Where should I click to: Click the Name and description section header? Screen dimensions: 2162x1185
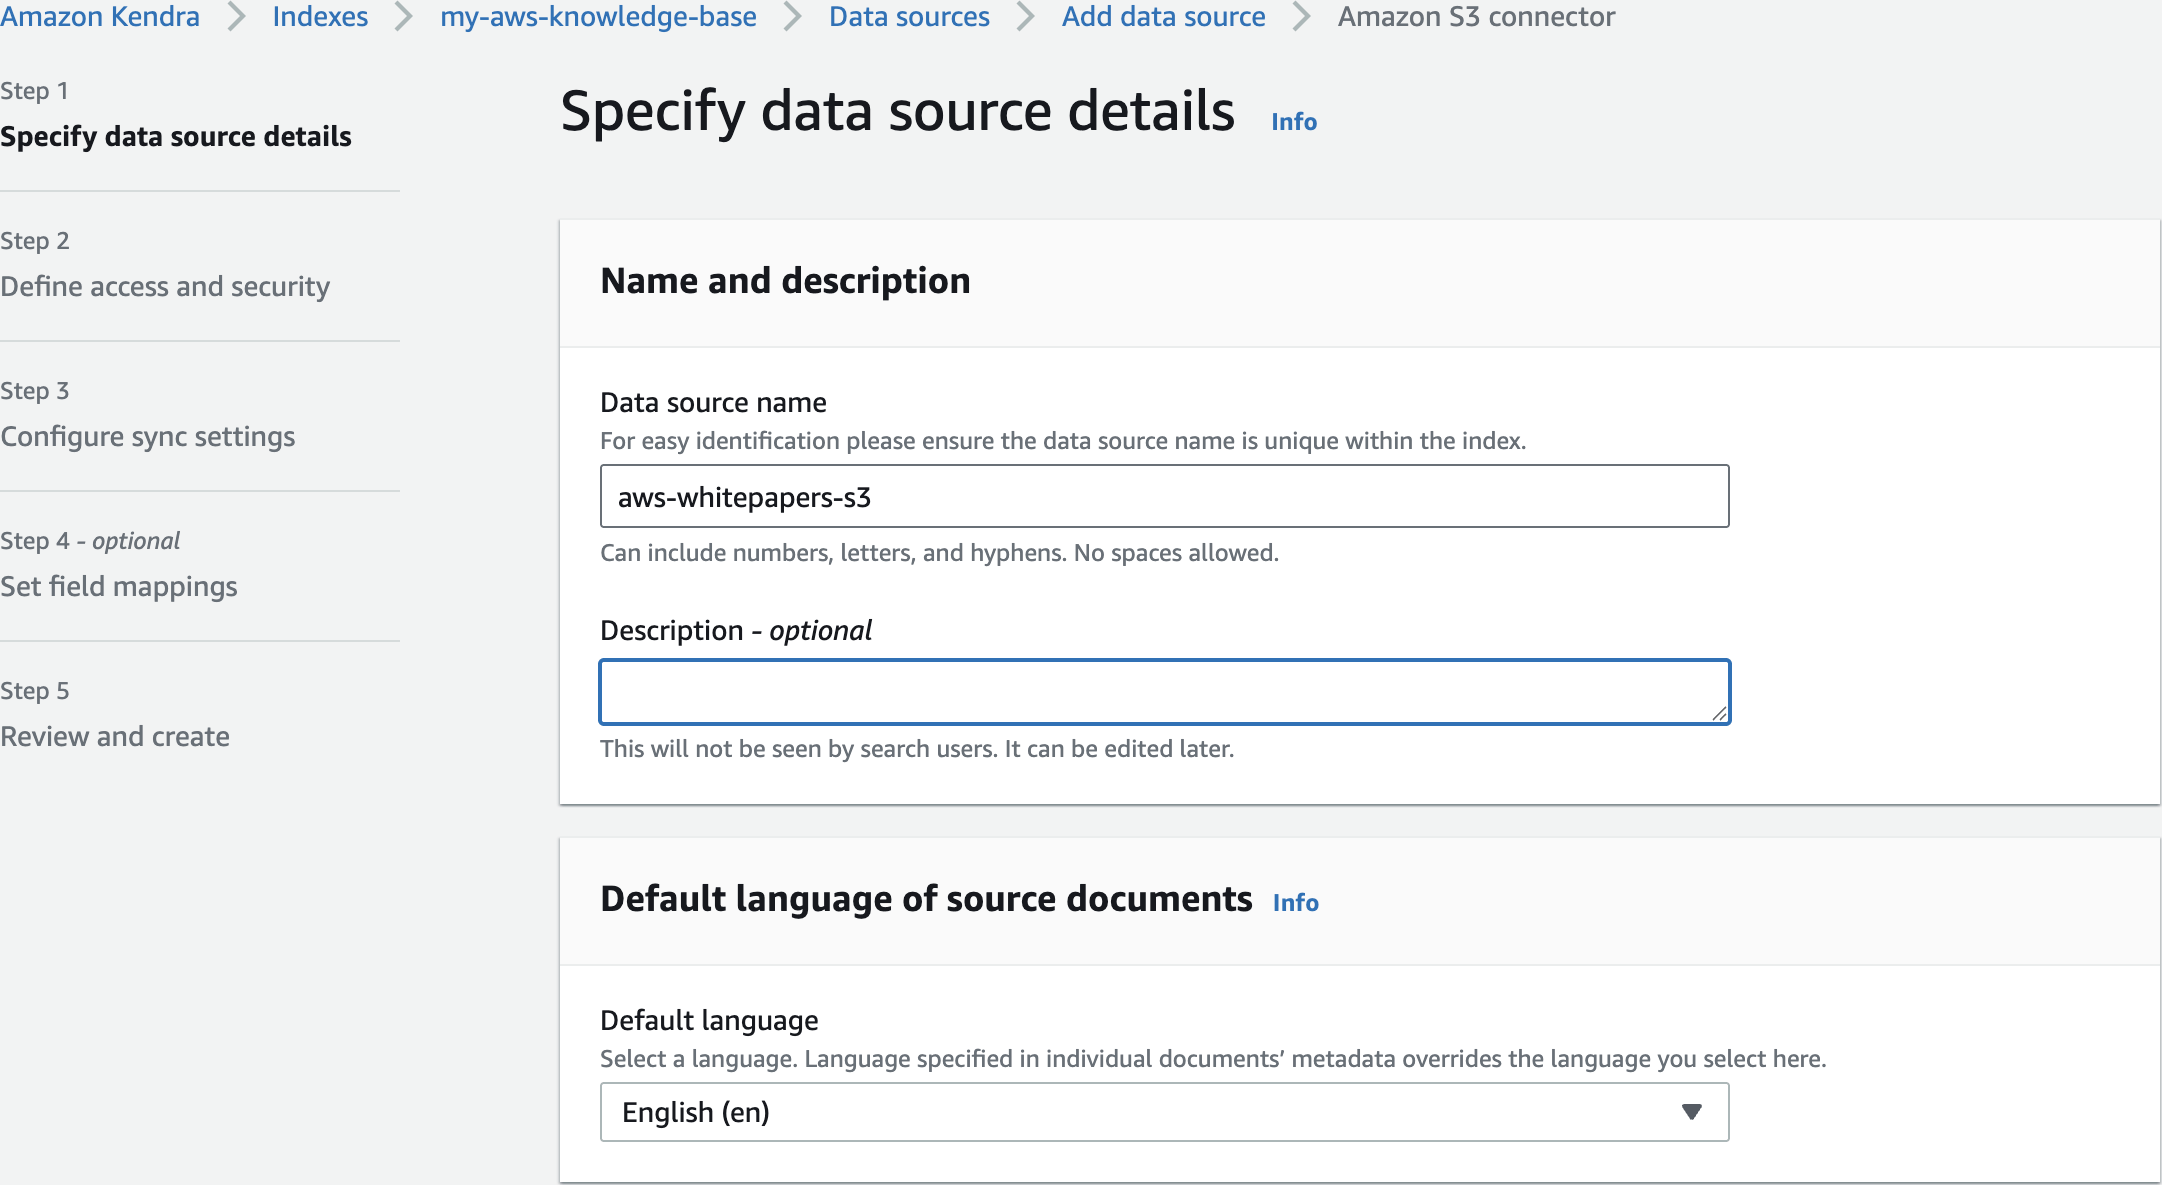point(785,281)
